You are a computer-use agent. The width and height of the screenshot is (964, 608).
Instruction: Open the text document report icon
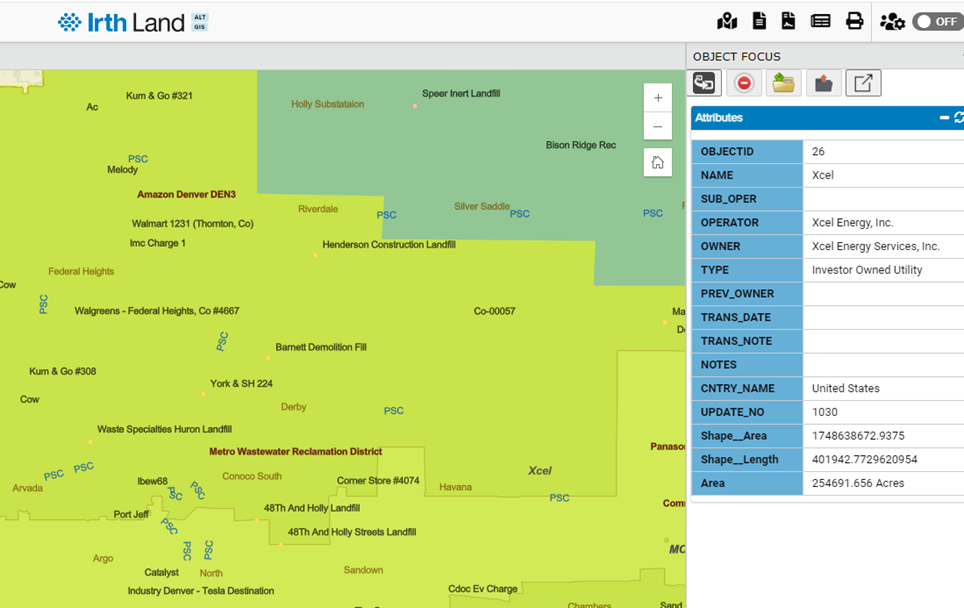click(x=759, y=21)
